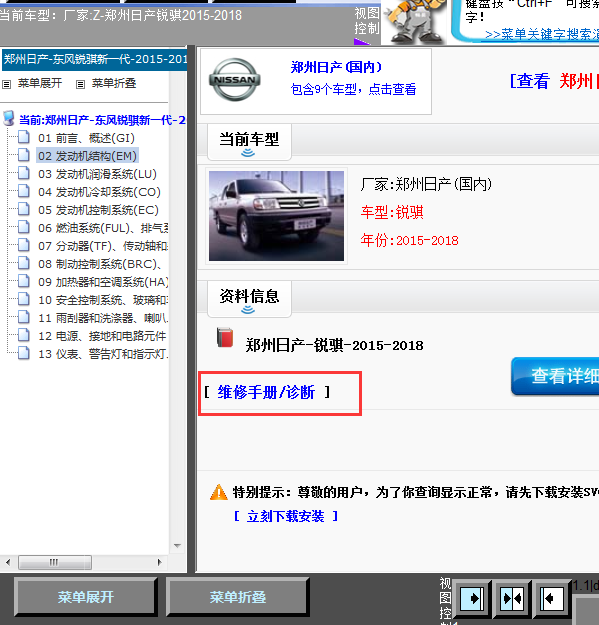Click the top 菜单展开 text link
Image resolution: width=599 pixels, height=625 pixels.
pos(40,83)
